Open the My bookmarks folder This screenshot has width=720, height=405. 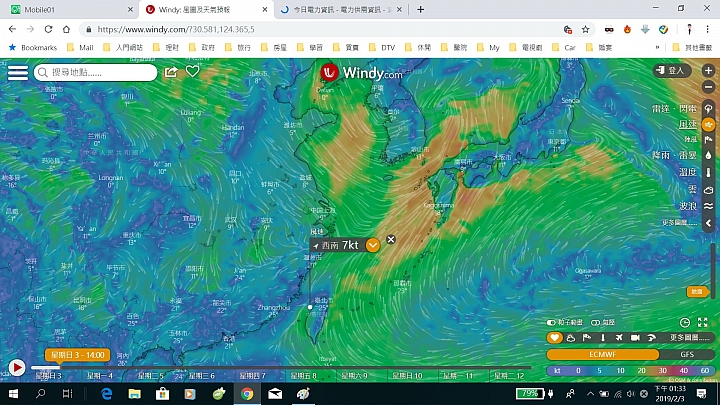point(488,47)
